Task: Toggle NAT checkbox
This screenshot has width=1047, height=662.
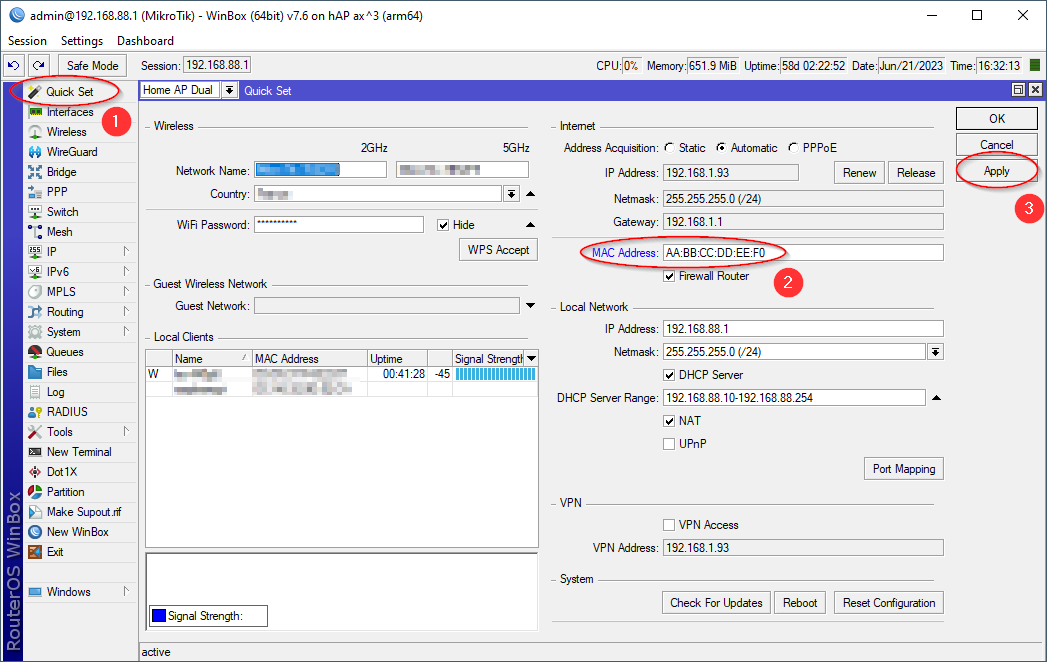Action: [x=669, y=421]
